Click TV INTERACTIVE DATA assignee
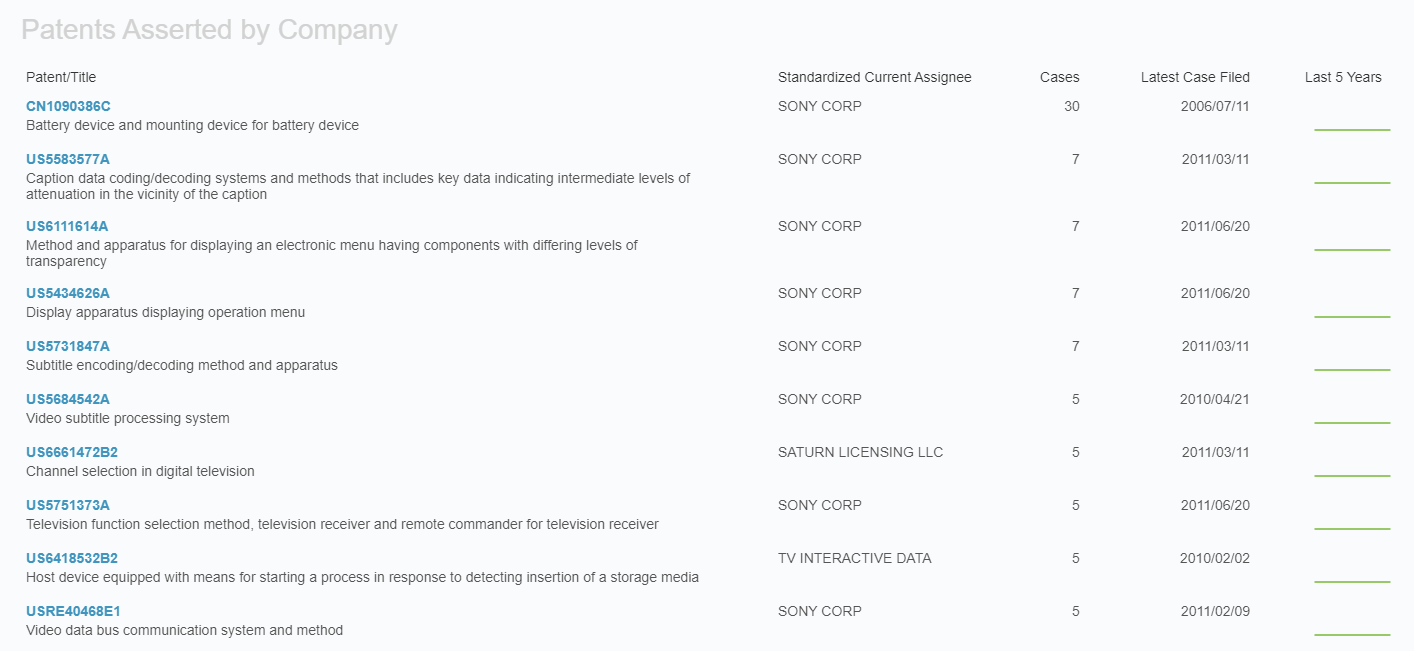Screen dimensions: 1414x651 pos(854,558)
